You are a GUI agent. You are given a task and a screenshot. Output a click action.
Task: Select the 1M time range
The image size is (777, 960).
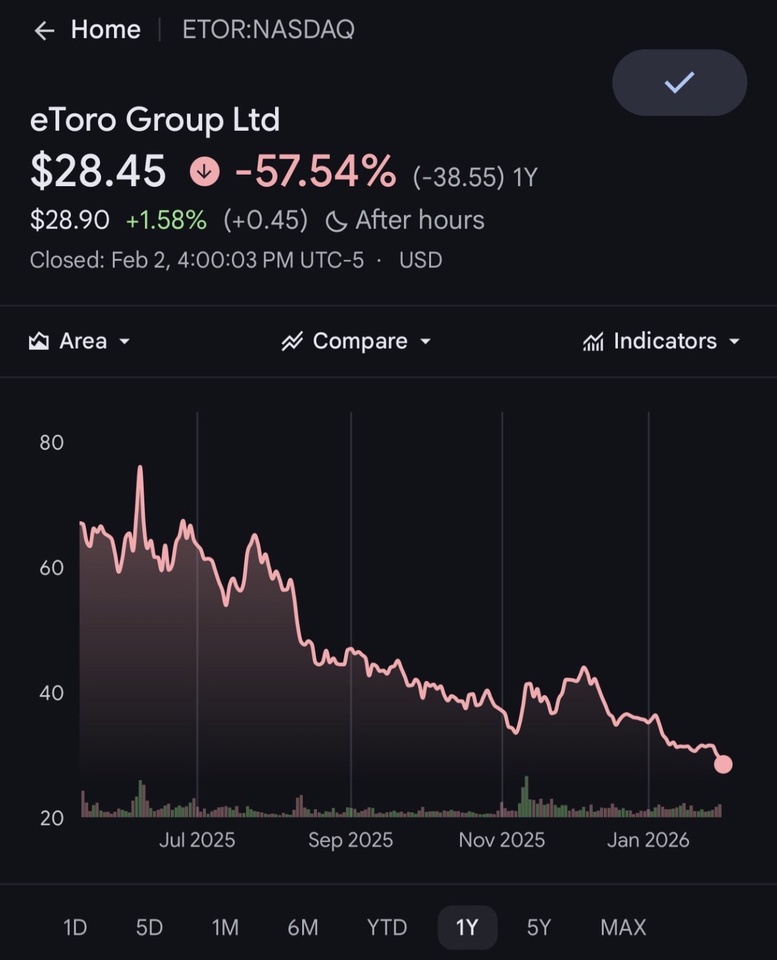pos(225,927)
